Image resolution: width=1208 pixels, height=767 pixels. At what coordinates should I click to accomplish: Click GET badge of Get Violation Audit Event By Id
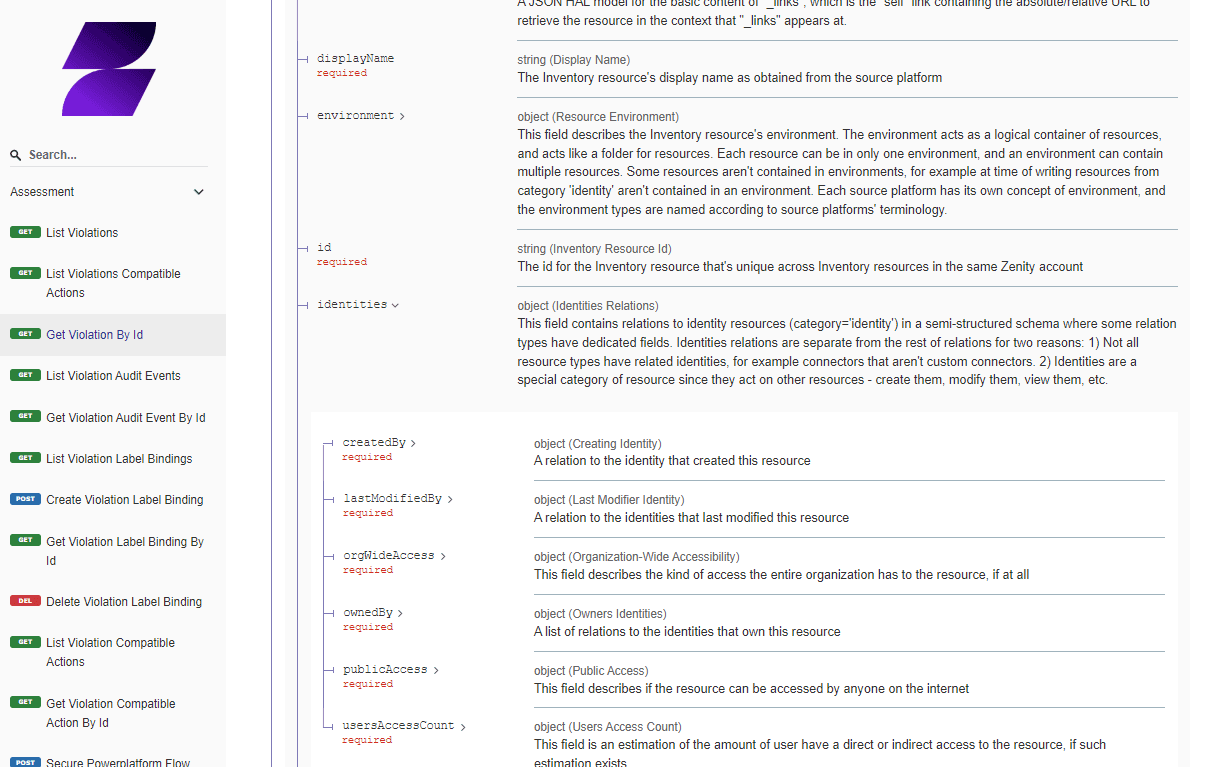click(x=25, y=417)
